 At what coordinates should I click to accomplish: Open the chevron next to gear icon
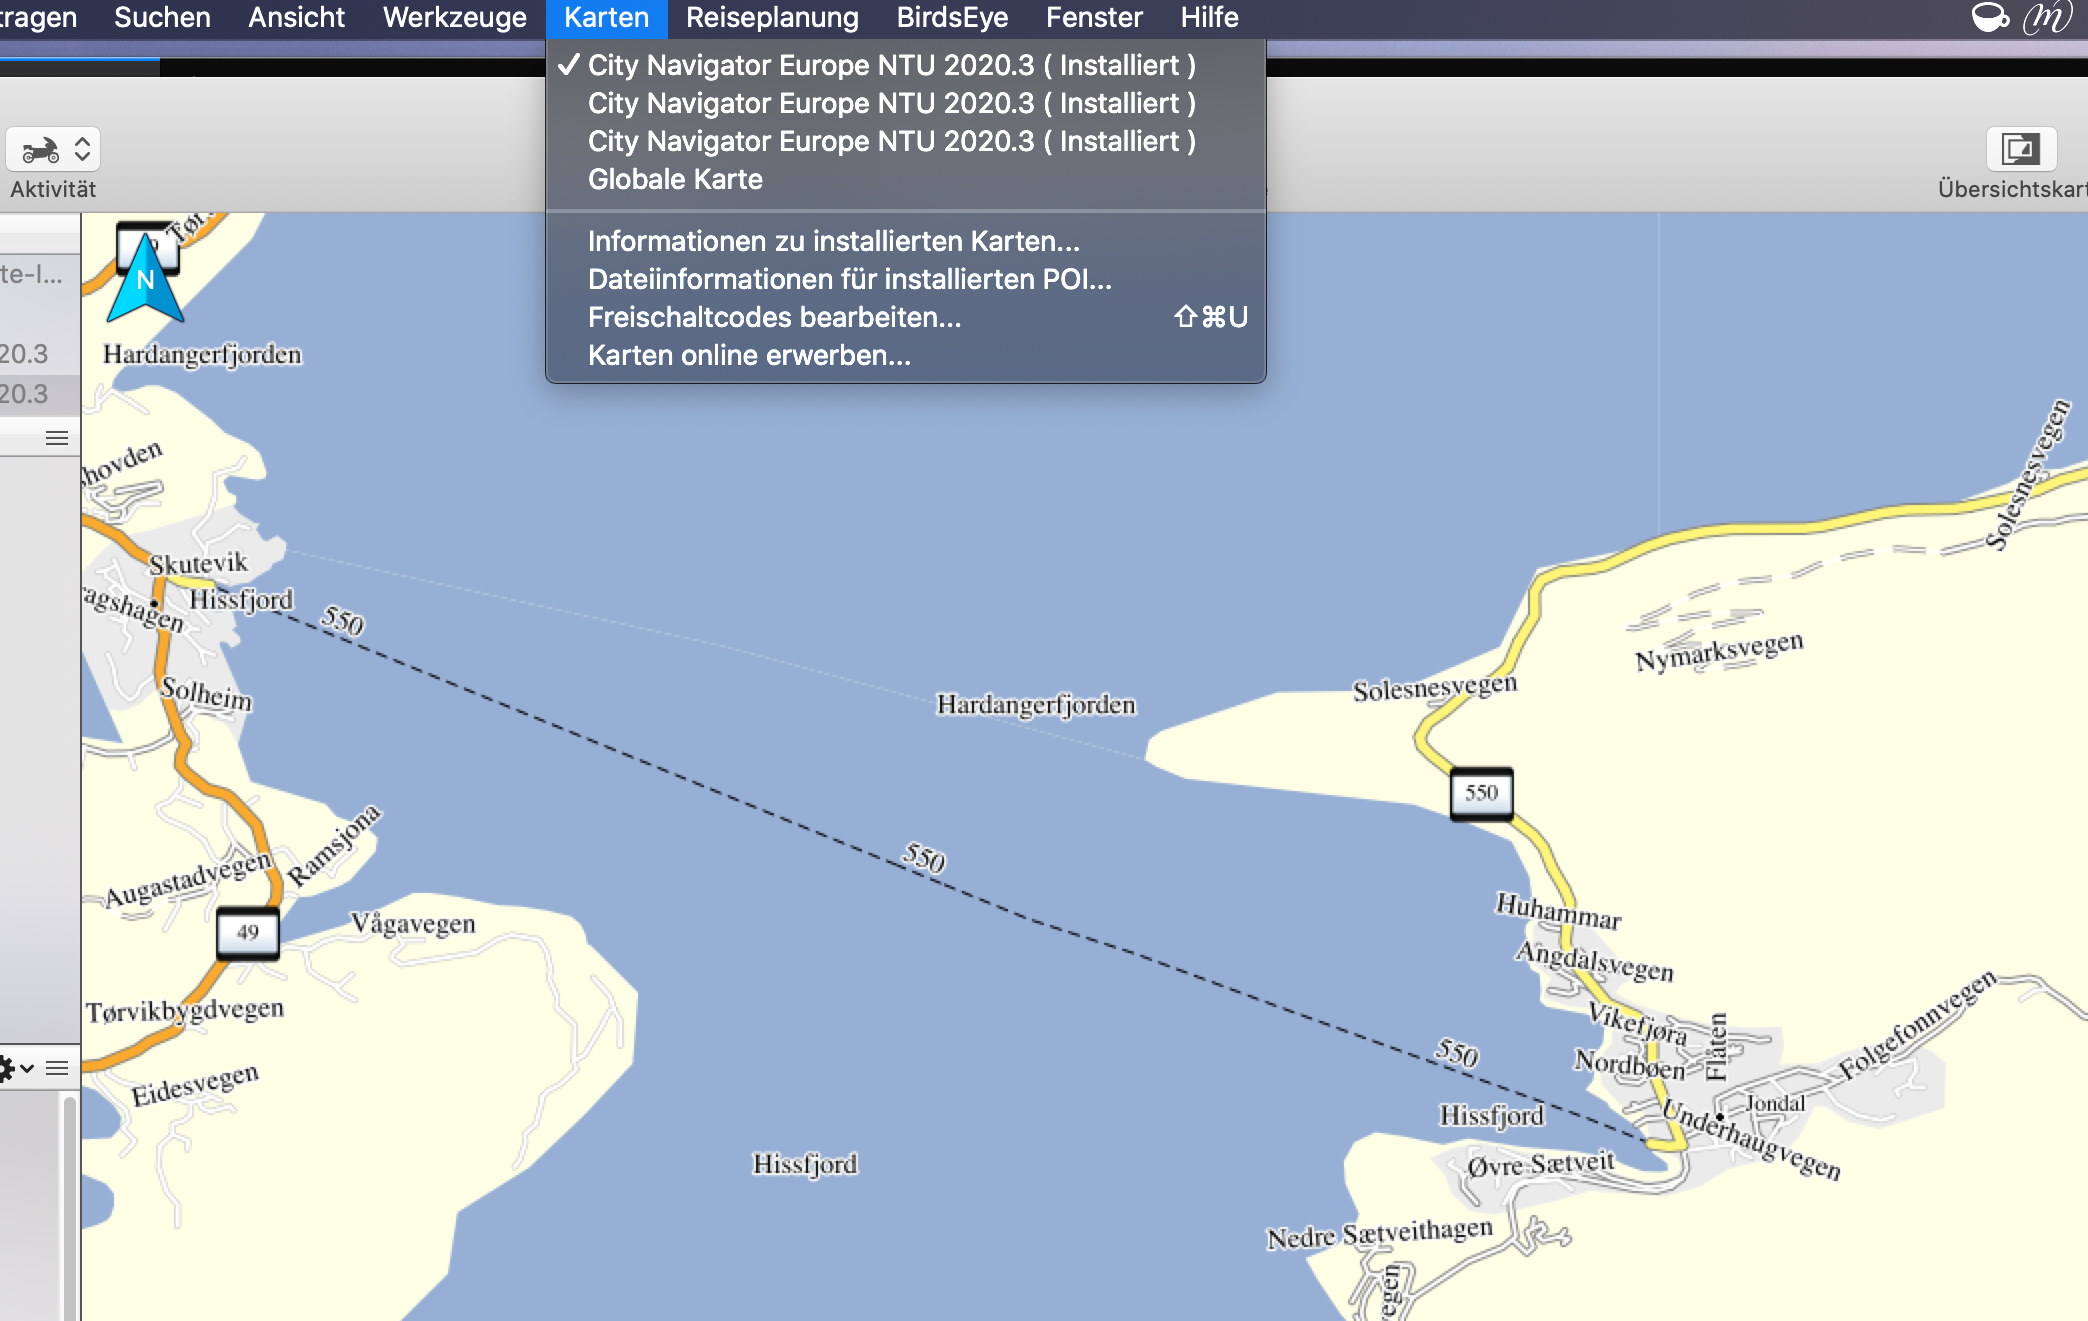[28, 1068]
